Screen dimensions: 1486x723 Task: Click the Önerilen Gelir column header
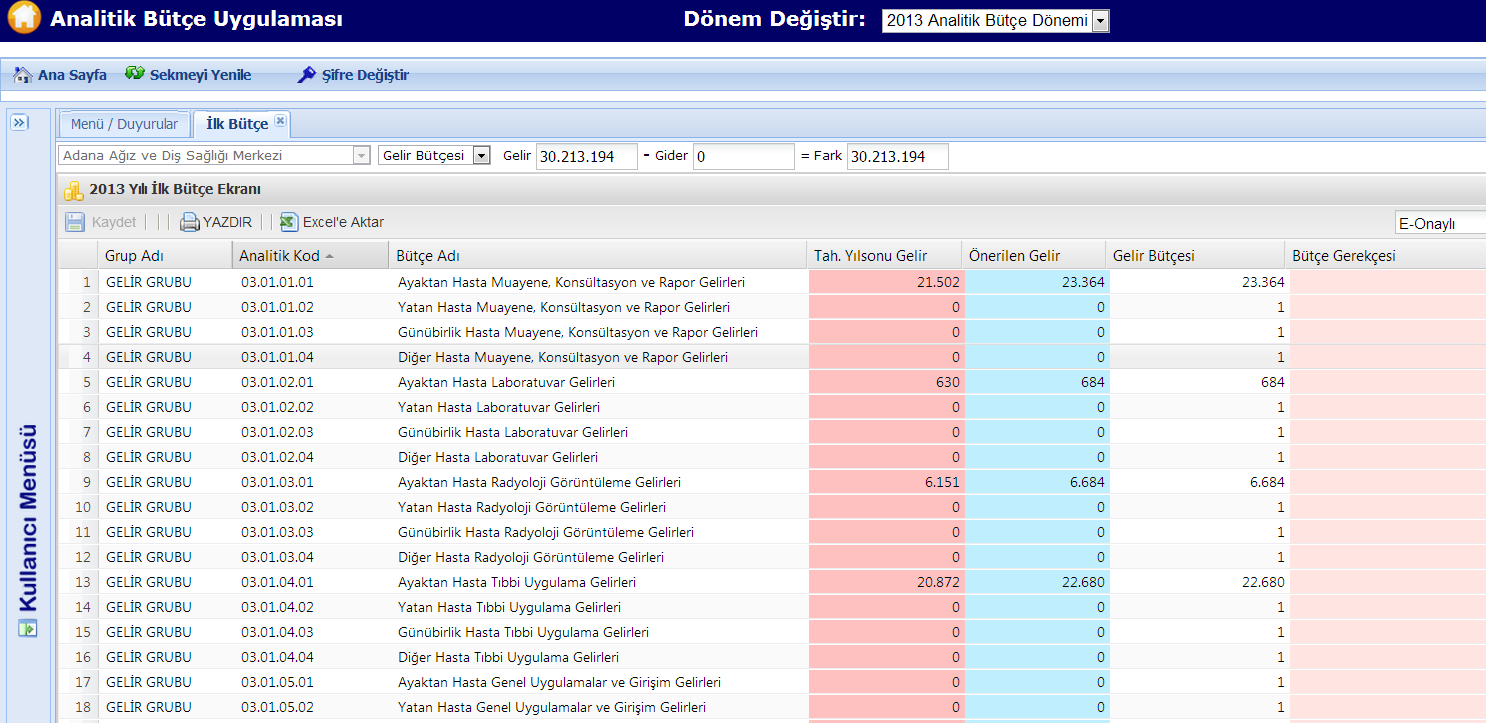click(1033, 256)
